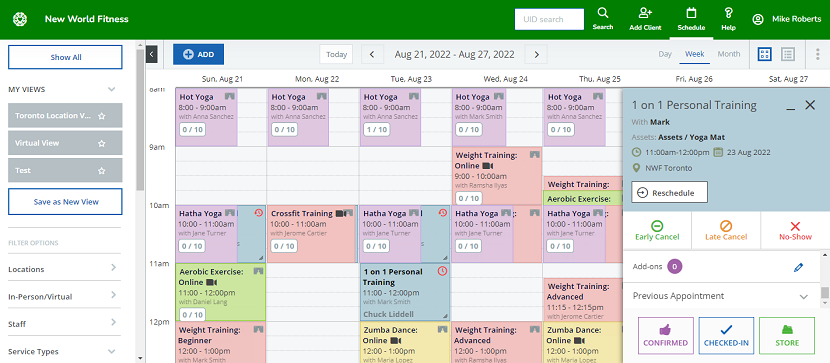This screenshot has width=830, height=363.
Task: Select the Toronto Location saved view
Action: pyautogui.click(x=65, y=115)
